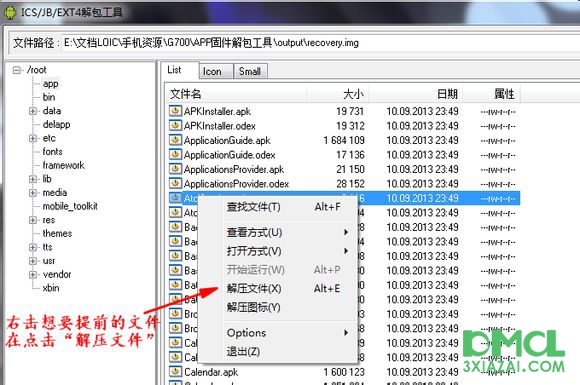This screenshot has height=385, width=580.
Task: Select the mobile_toolkit folder in the tree
Action: (x=70, y=206)
